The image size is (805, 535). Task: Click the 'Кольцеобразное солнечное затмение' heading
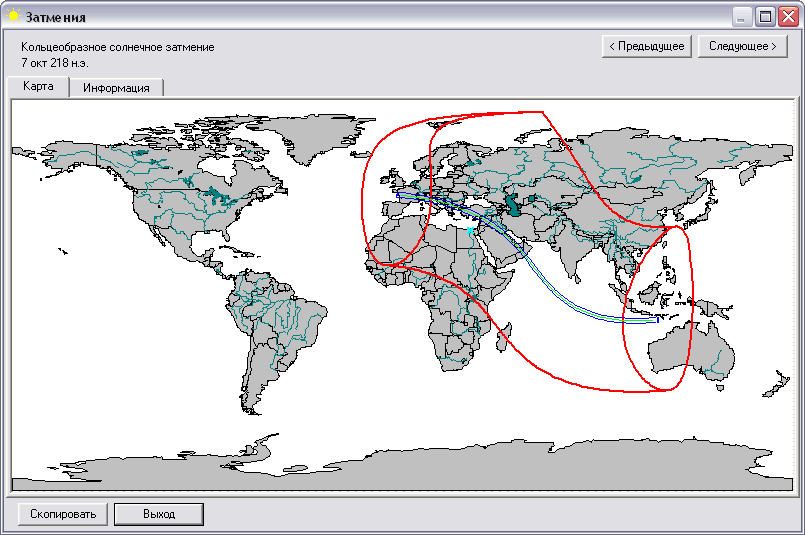click(x=118, y=47)
